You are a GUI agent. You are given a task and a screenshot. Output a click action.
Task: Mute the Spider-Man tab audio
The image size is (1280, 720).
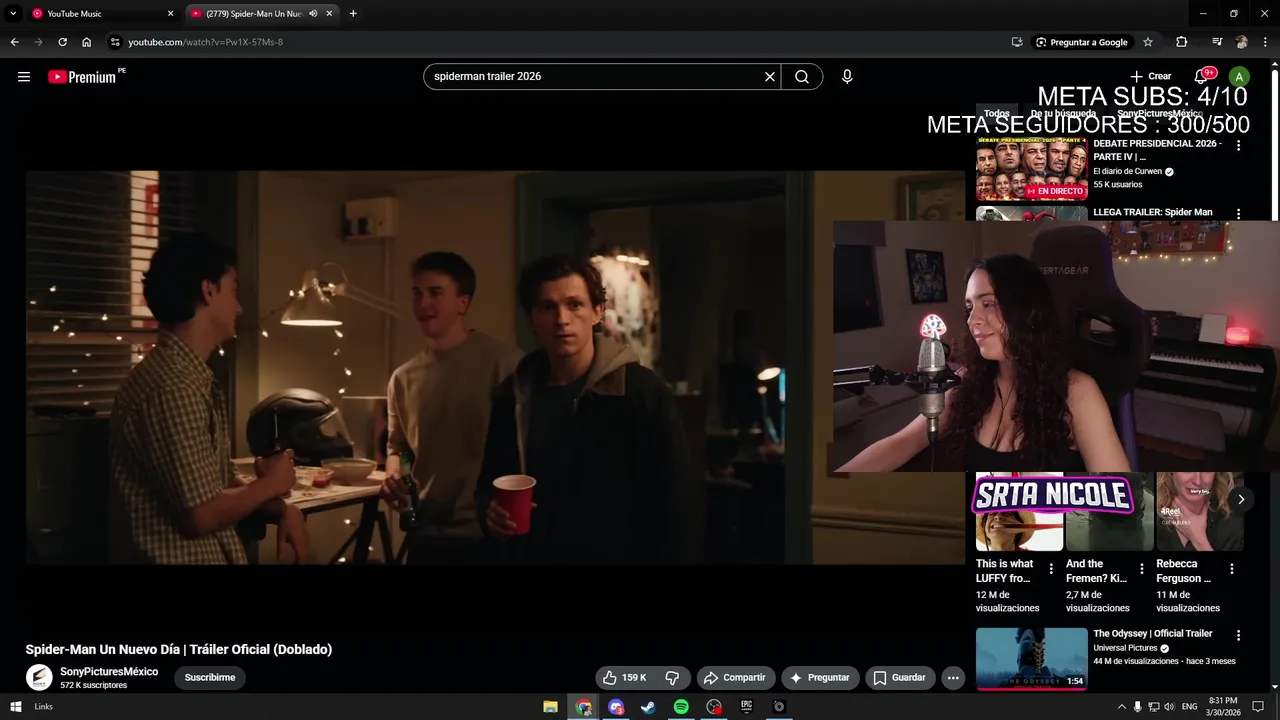[313, 13]
